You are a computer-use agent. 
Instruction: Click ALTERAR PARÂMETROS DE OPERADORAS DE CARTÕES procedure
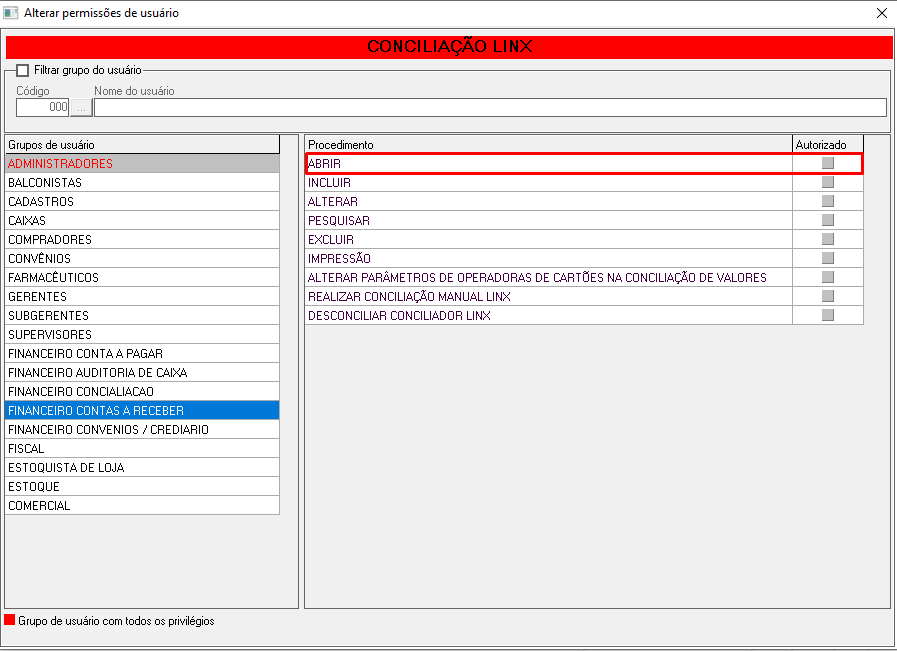pyautogui.click(x=537, y=277)
